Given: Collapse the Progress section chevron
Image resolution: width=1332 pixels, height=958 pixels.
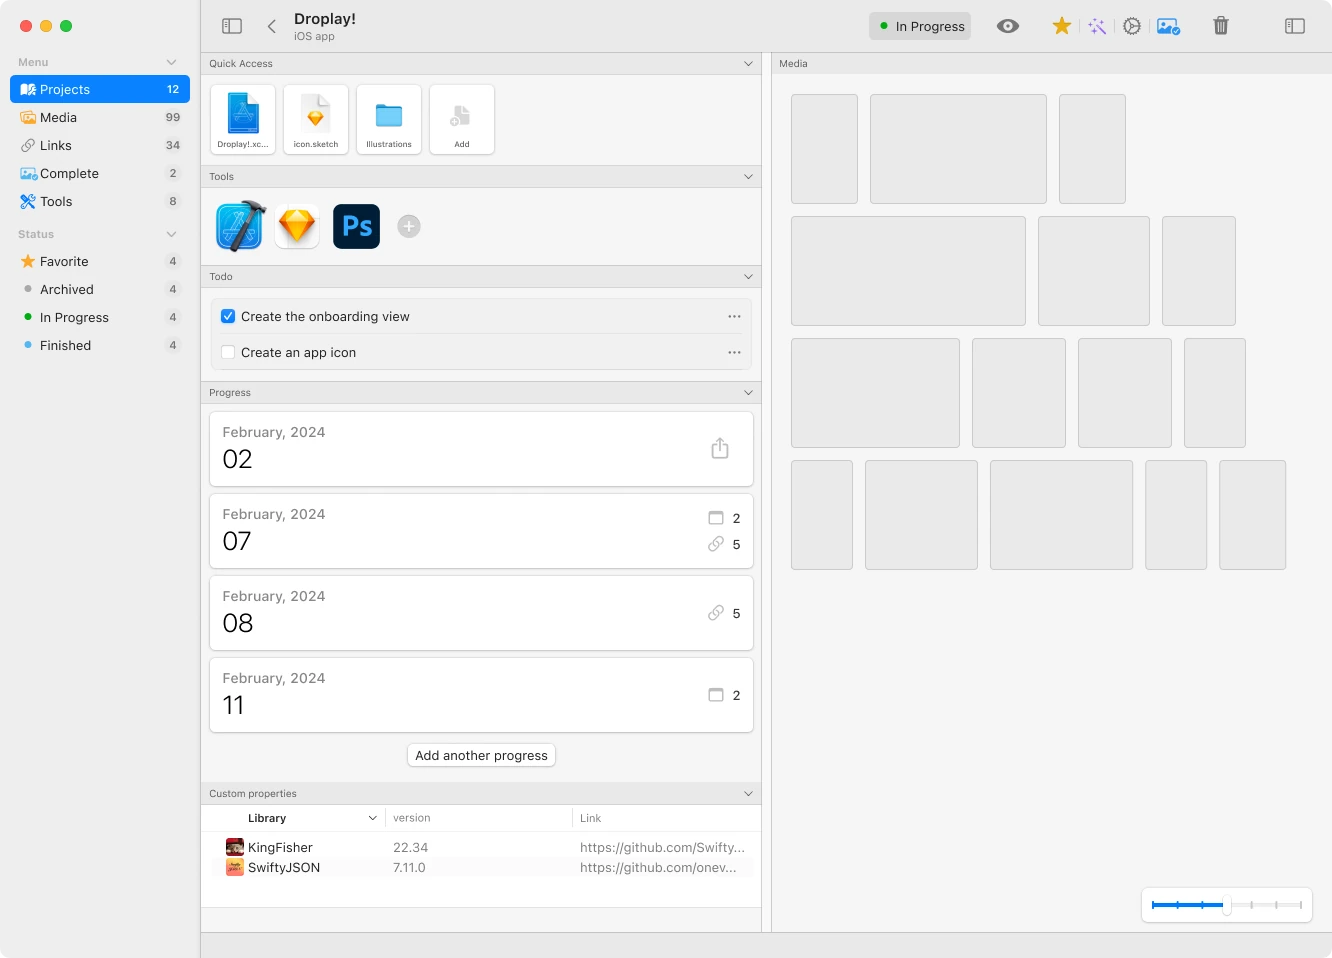Looking at the screenshot, I should pyautogui.click(x=748, y=393).
